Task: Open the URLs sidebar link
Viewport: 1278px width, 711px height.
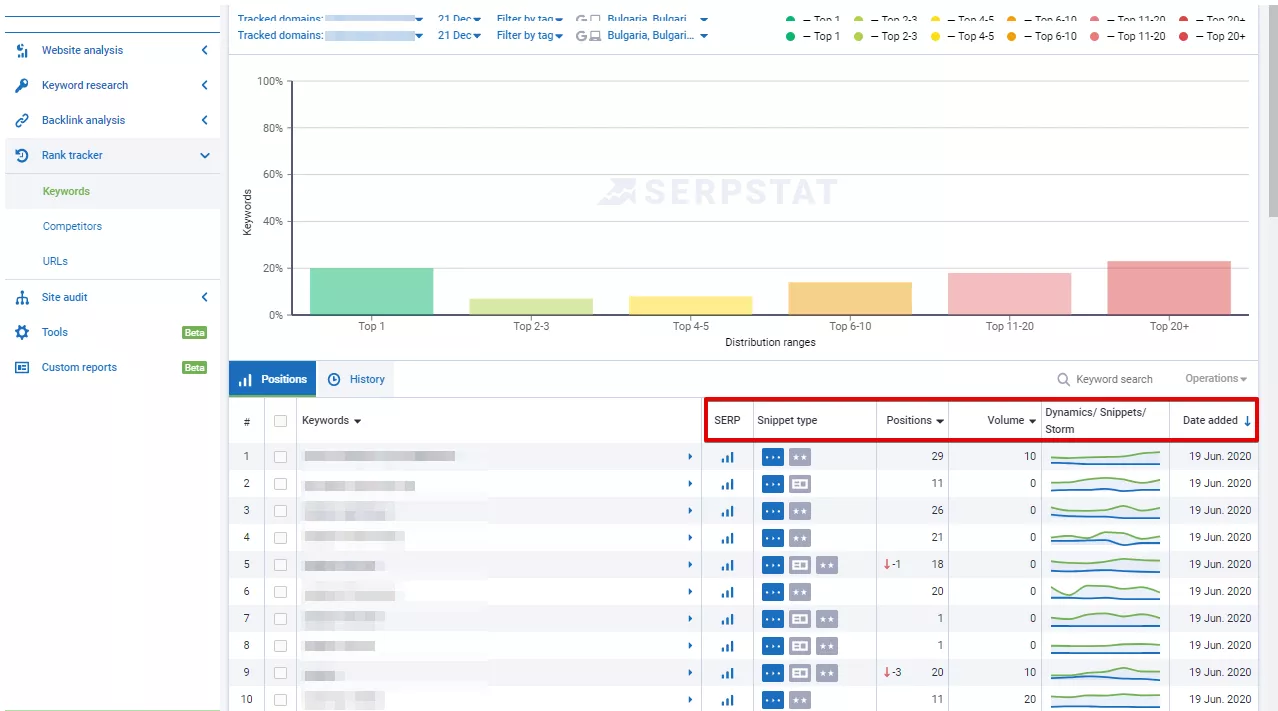Action: [55, 261]
